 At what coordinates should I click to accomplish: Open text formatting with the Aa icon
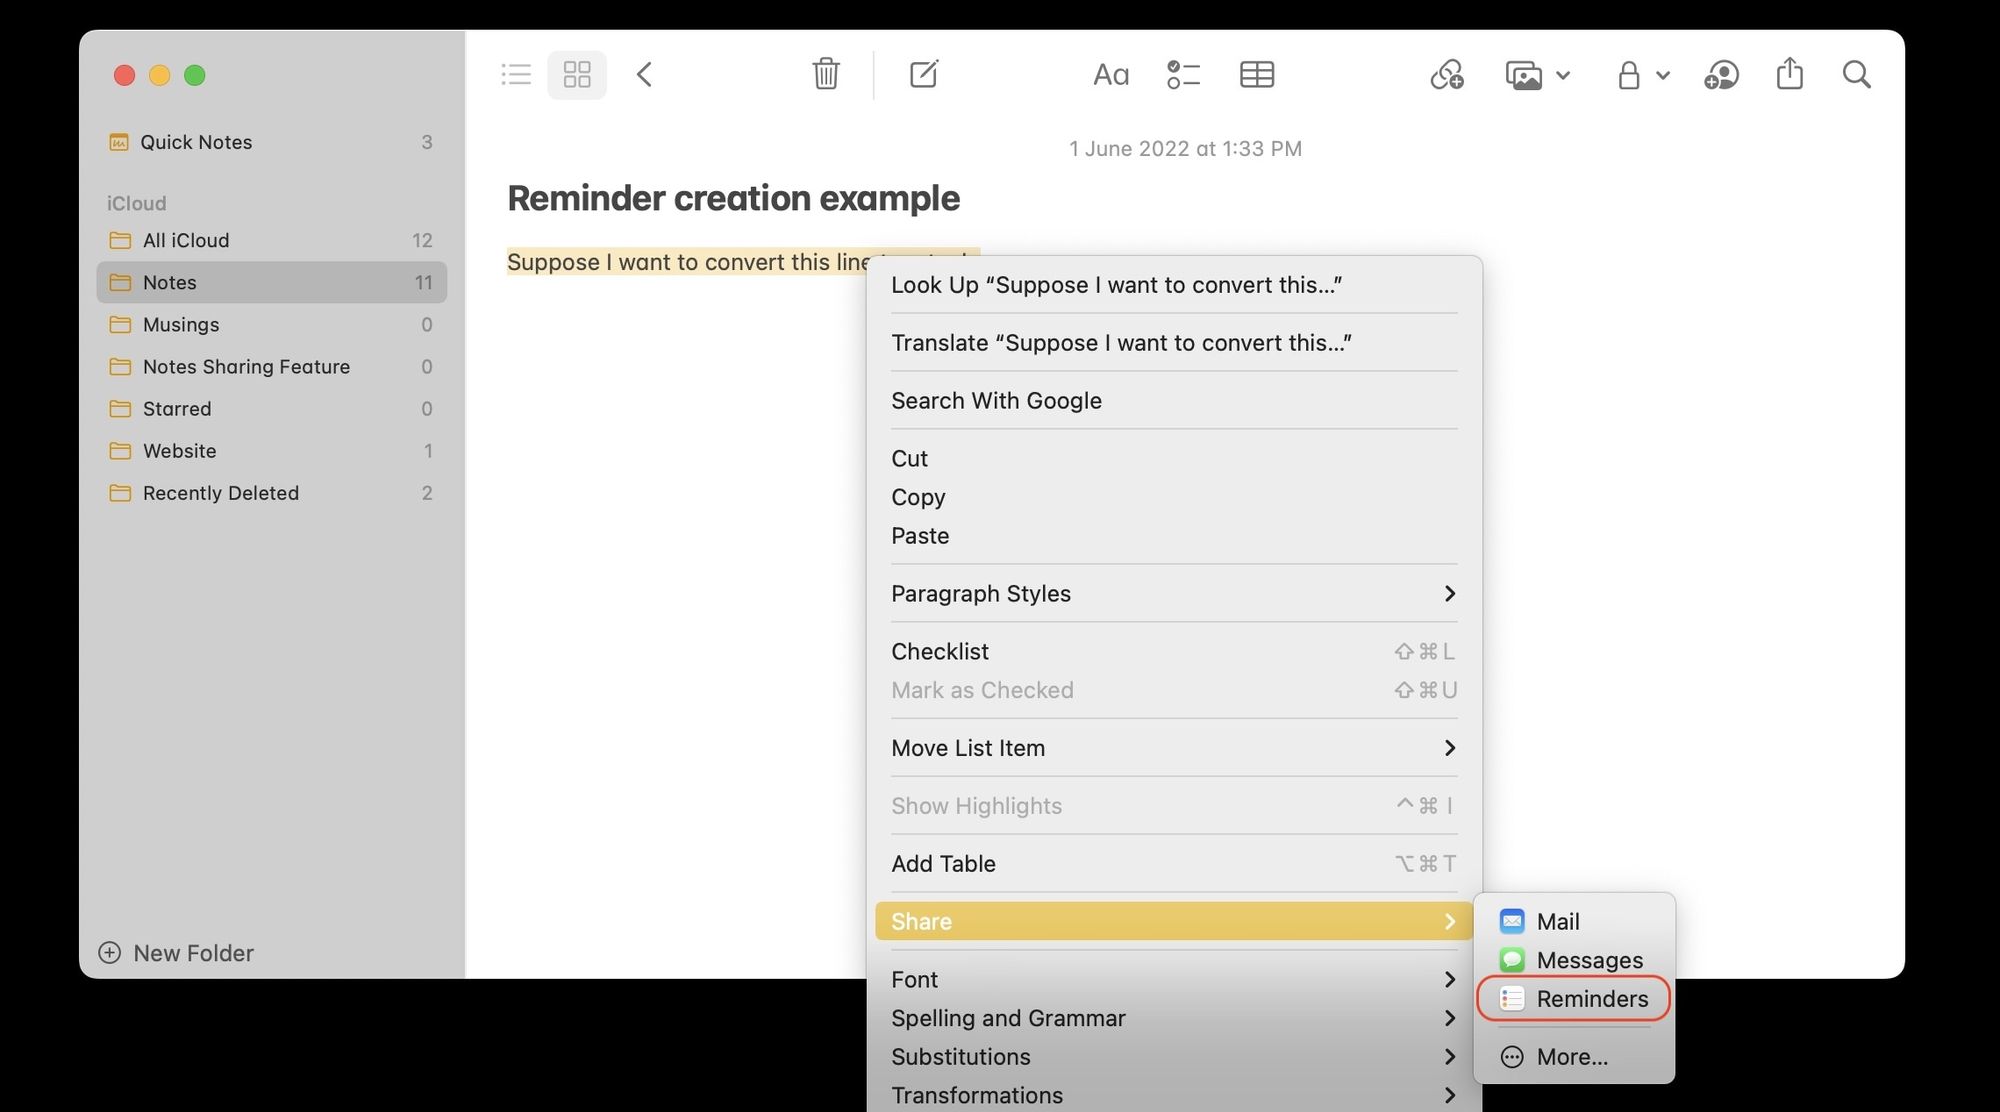click(x=1110, y=74)
